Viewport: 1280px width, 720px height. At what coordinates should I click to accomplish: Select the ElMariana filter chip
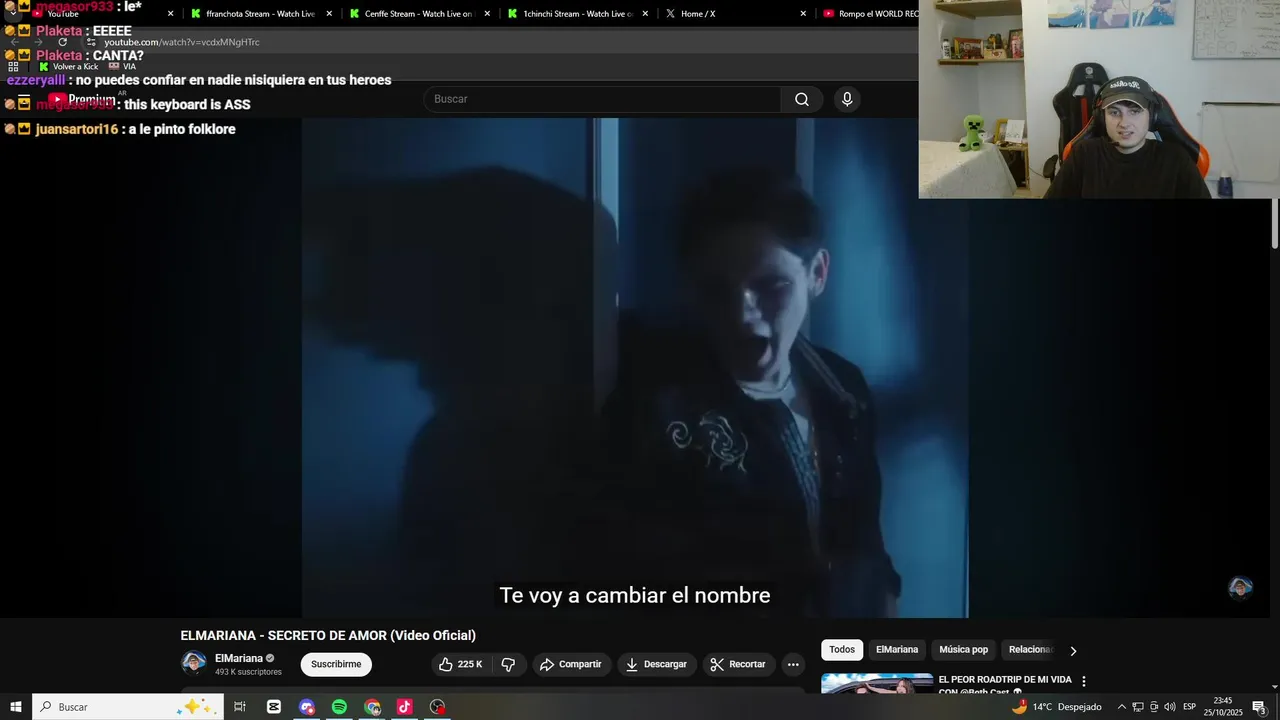(x=897, y=650)
